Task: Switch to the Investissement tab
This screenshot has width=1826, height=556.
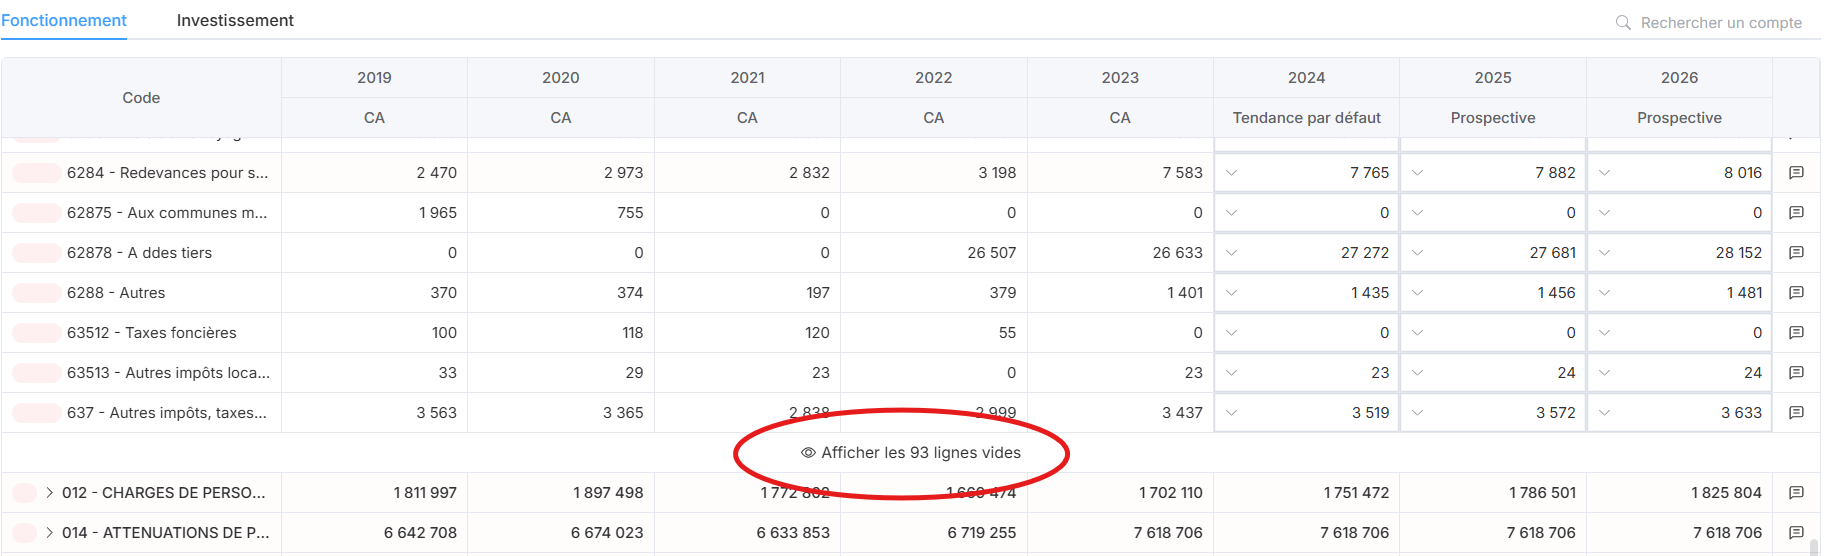Action: (x=235, y=20)
